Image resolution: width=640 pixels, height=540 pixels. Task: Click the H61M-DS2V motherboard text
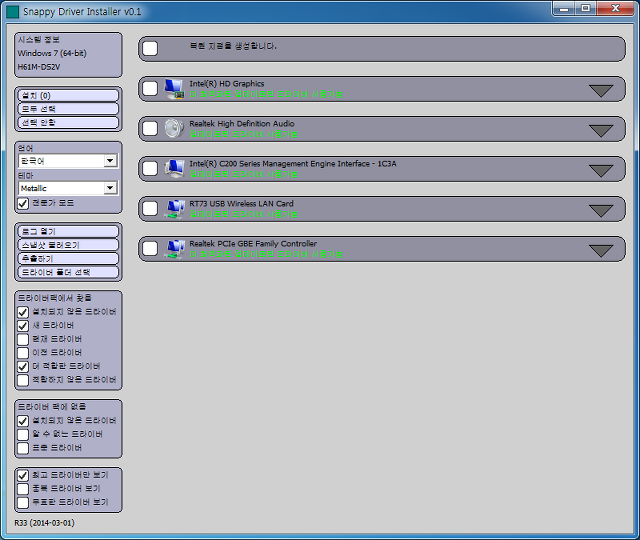pyautogui.click(x=38, y=67)
